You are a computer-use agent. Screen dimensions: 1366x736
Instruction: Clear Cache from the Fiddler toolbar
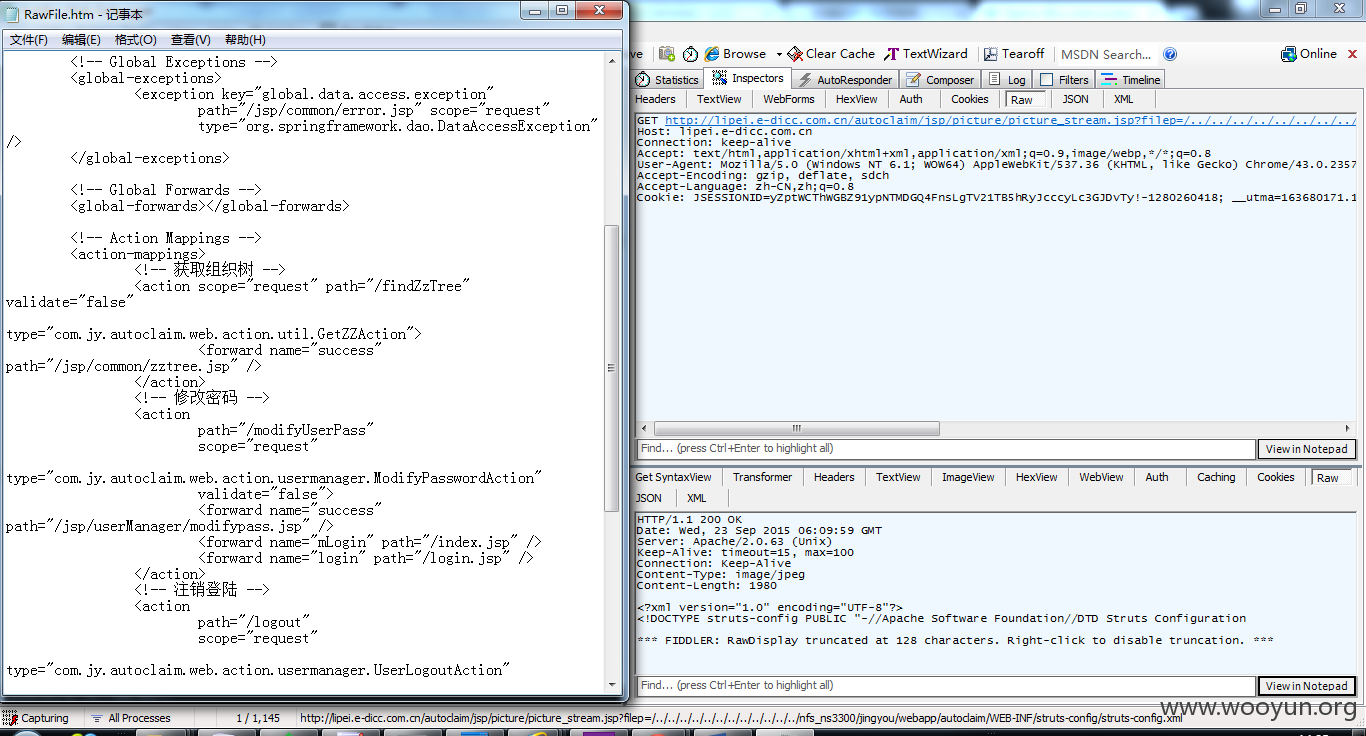pos(831,54)
